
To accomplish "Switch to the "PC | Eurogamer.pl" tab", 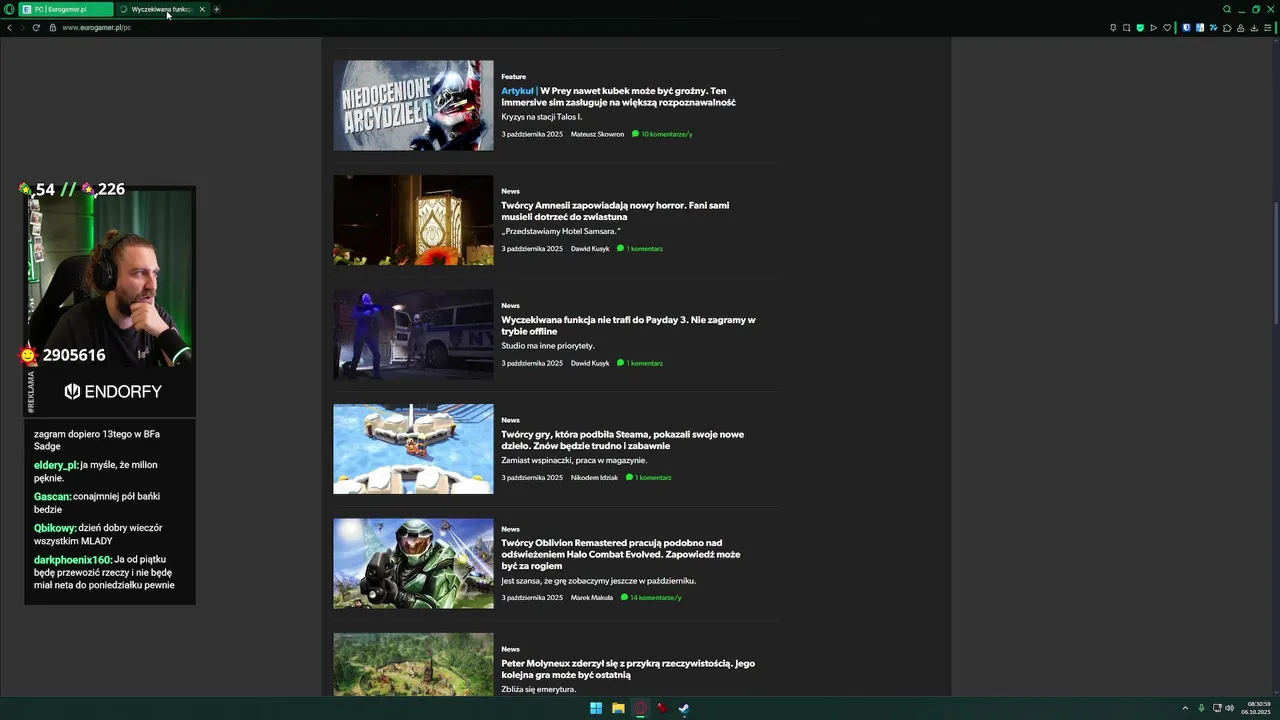I will [66, 9].
